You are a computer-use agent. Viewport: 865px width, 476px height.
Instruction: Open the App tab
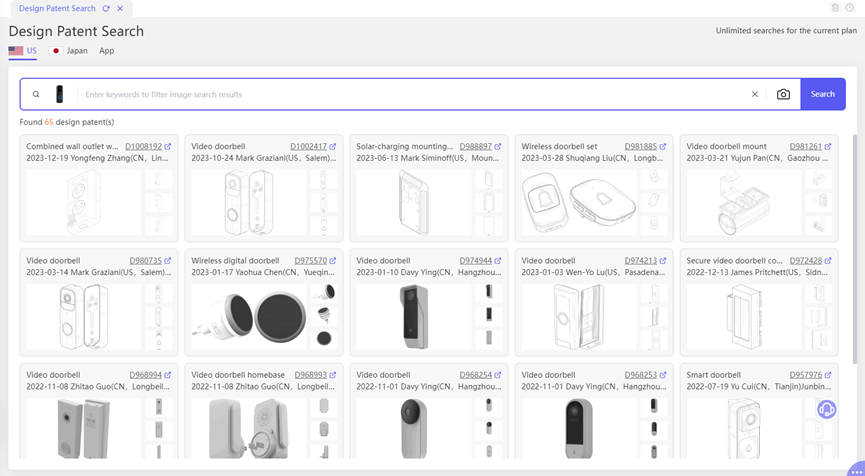click(106, 50)
